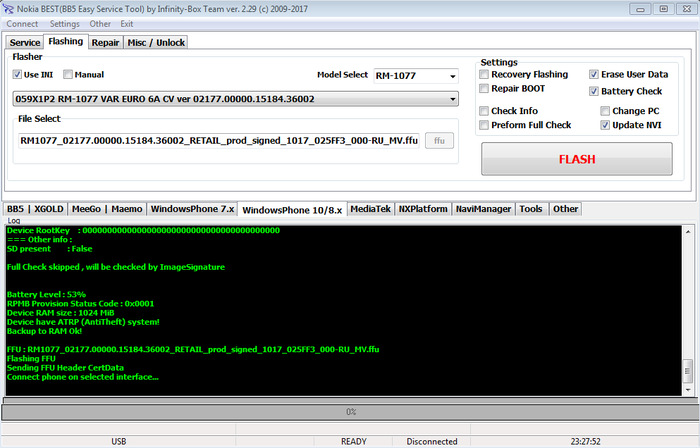Click Disconnected status bar entry
This screenshot has height=448, width=700.
click(x=432, y=441)
